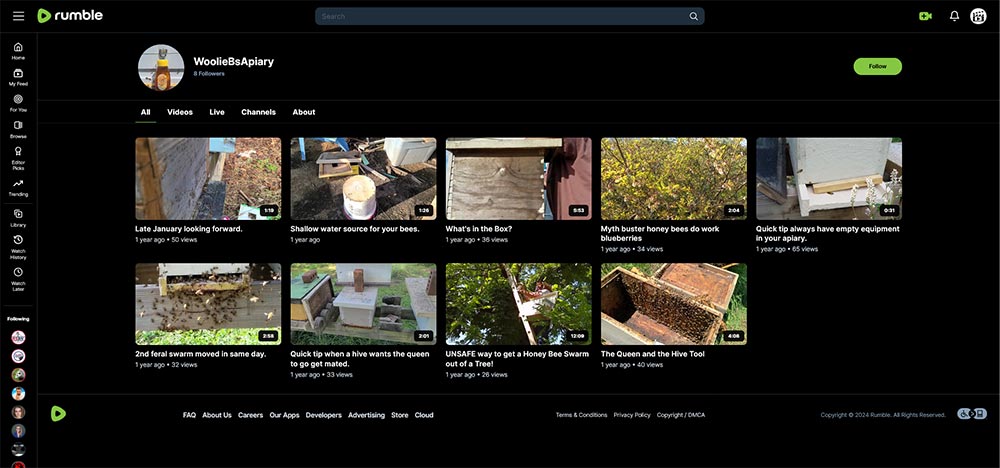The image size is (1000, 468).
Task: Open the Our Apps footer link
Action: (284, 415)
